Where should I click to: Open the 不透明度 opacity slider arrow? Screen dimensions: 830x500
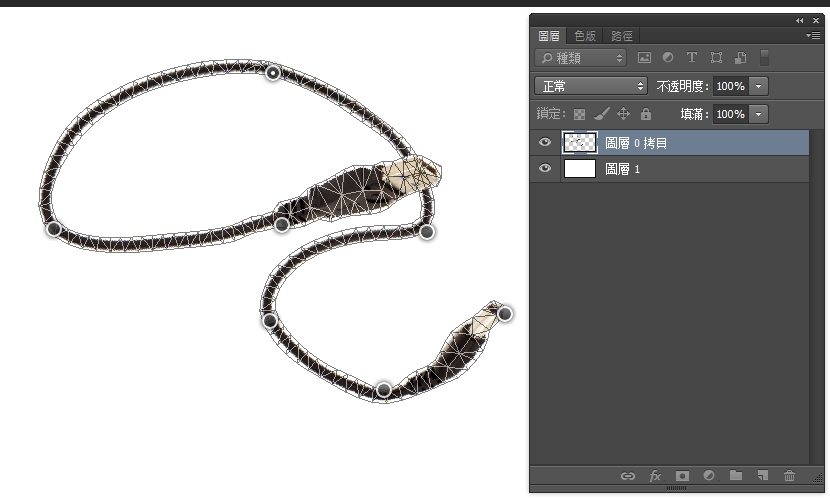(x=759, y=86)
